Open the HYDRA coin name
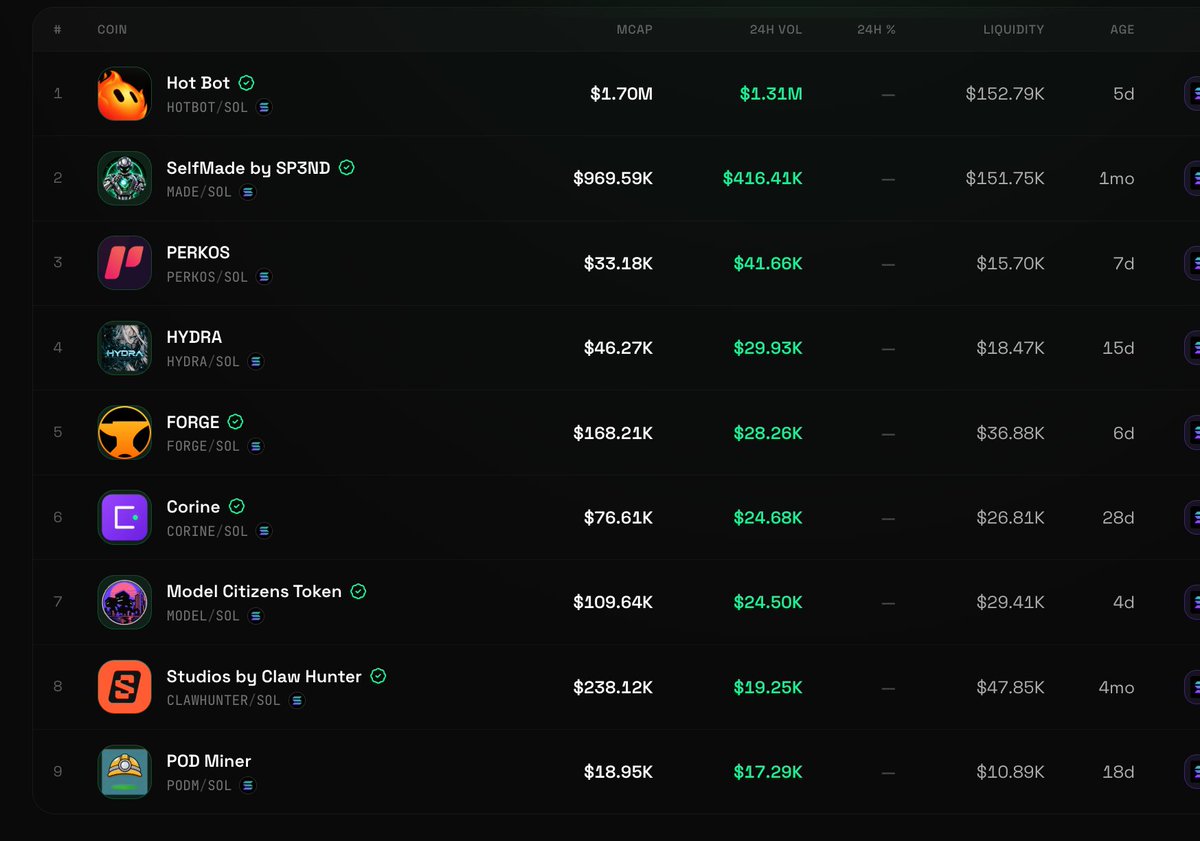Image resolution: width=1200 pixels, height=841 pixels. coord(194,337)
